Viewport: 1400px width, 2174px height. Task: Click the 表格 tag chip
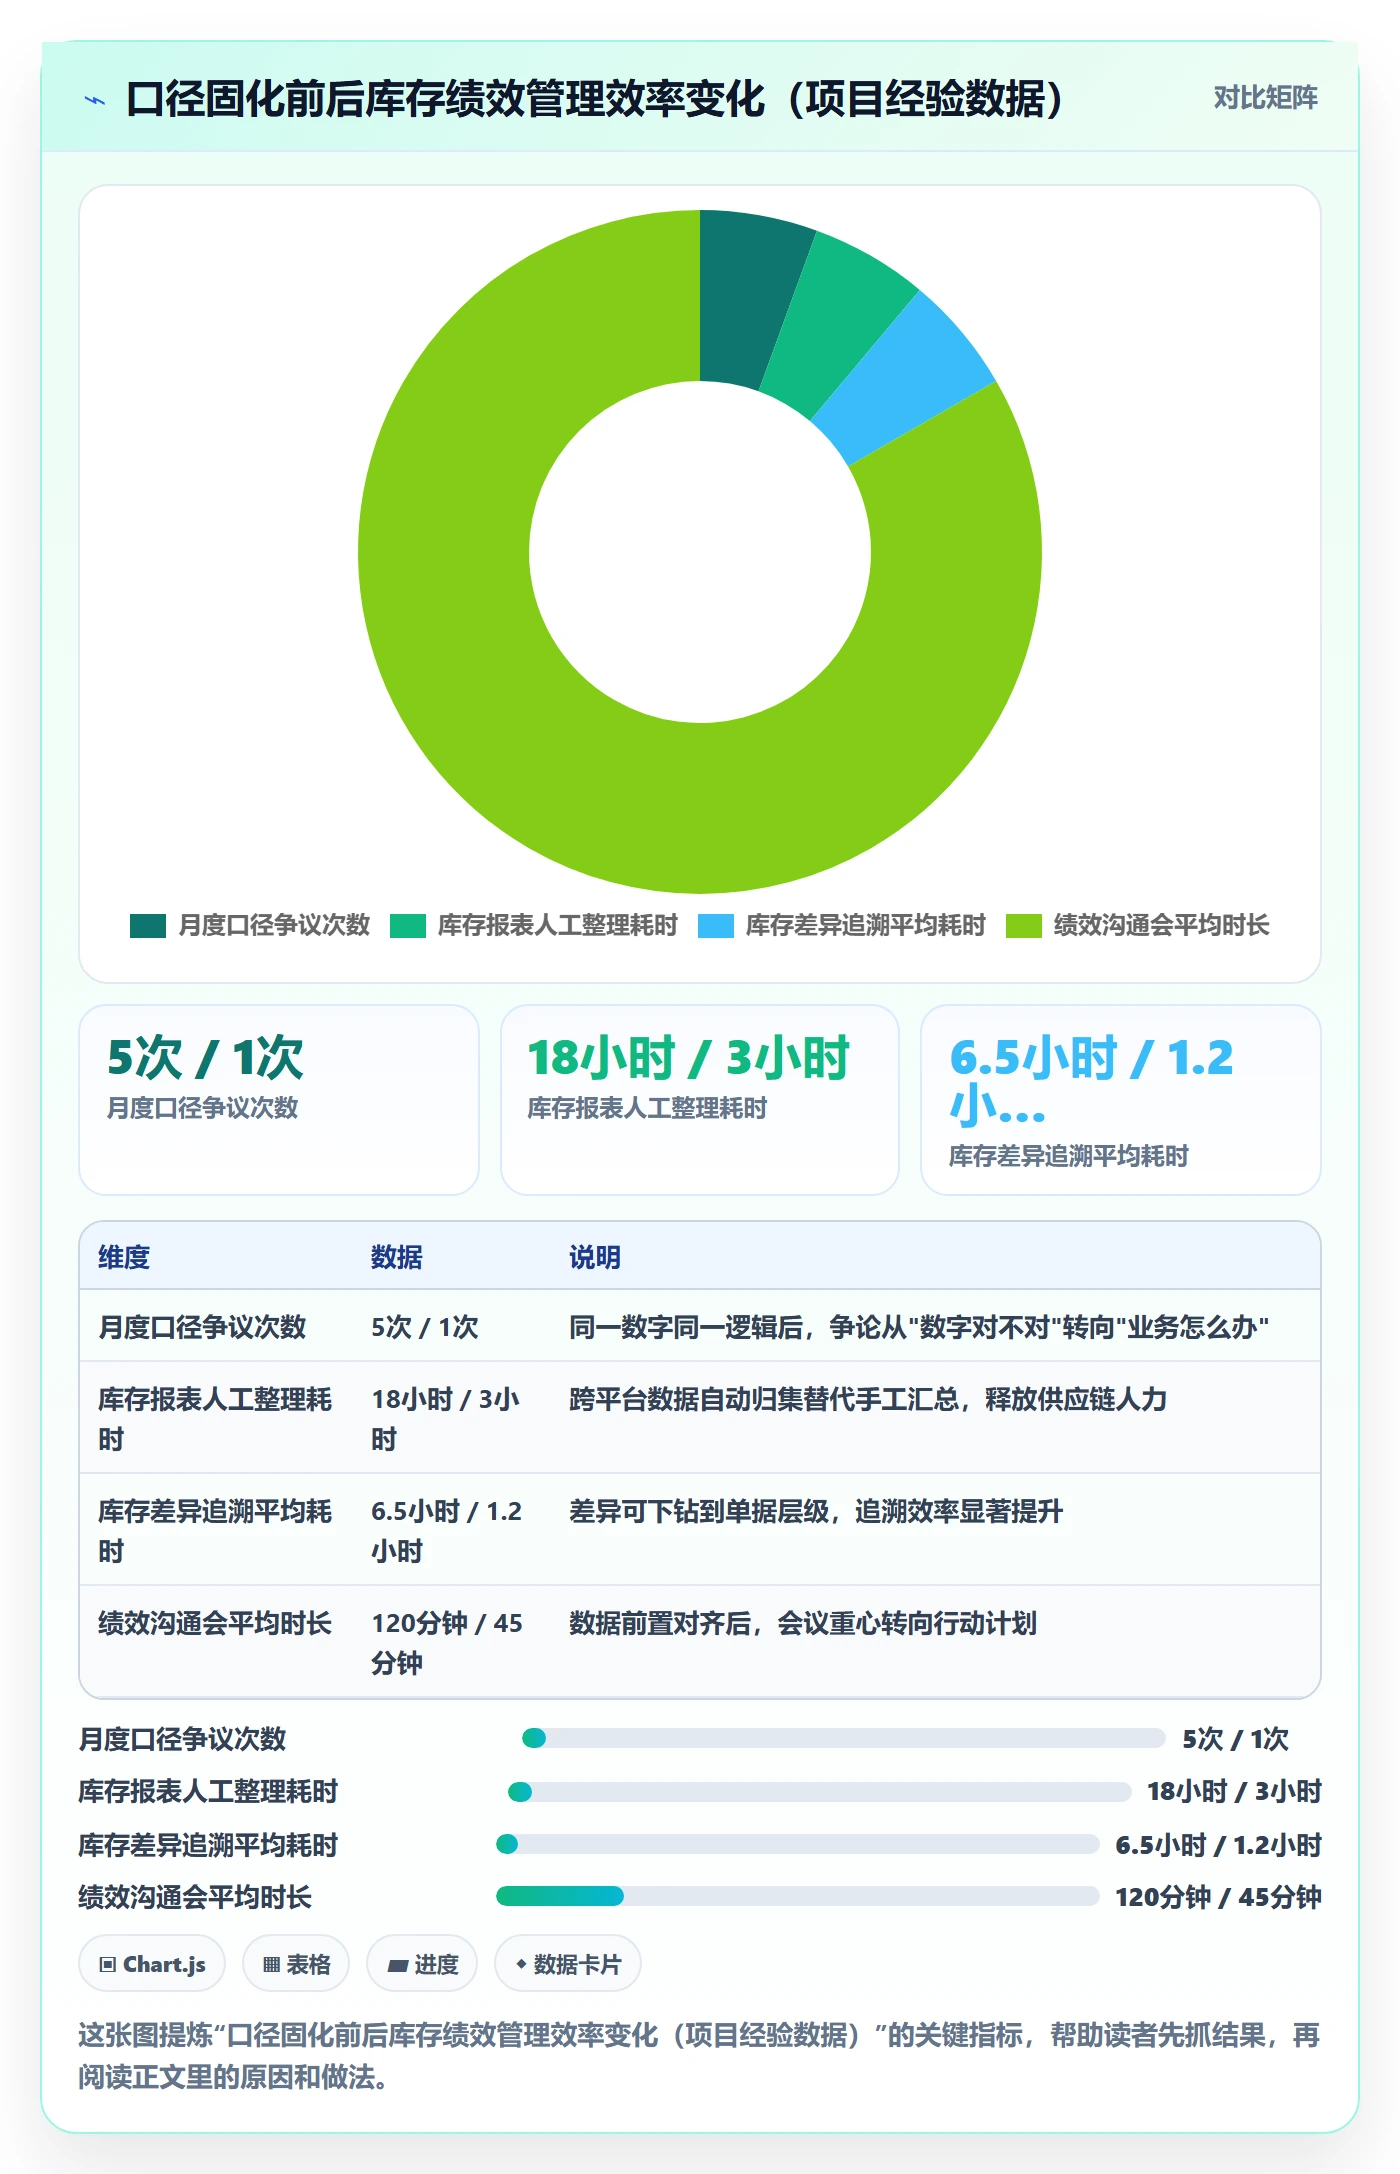(x=296, y=1964)
